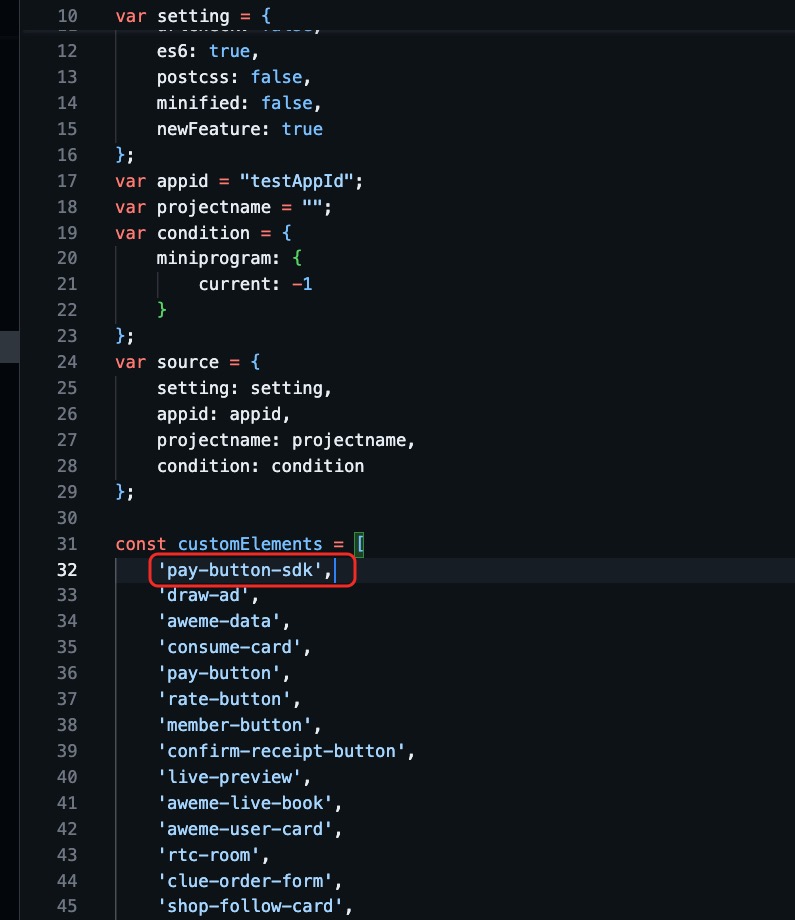The width and height of the screenshot is (795, 920).
Task: Click the -1 value after current
Action: tap(302, 285)
